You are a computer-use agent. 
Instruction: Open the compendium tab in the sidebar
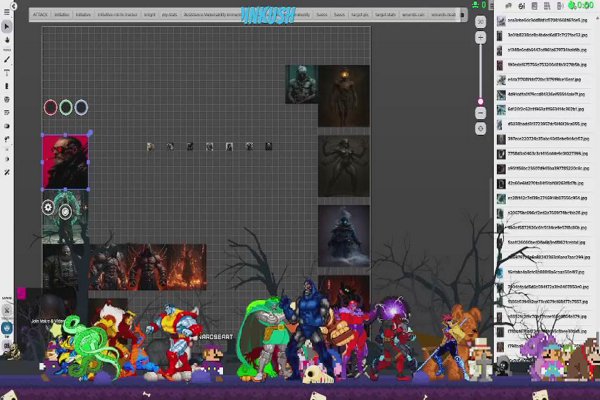547,6
